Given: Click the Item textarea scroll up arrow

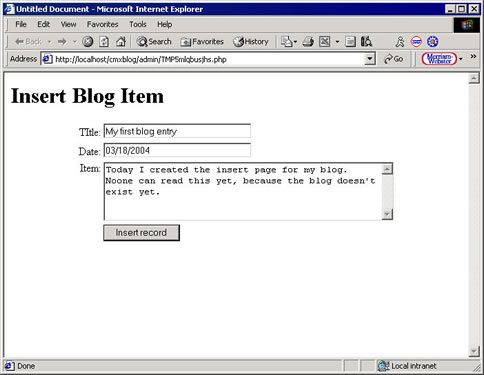Looking at the screenshot, I should click(387, 169).
